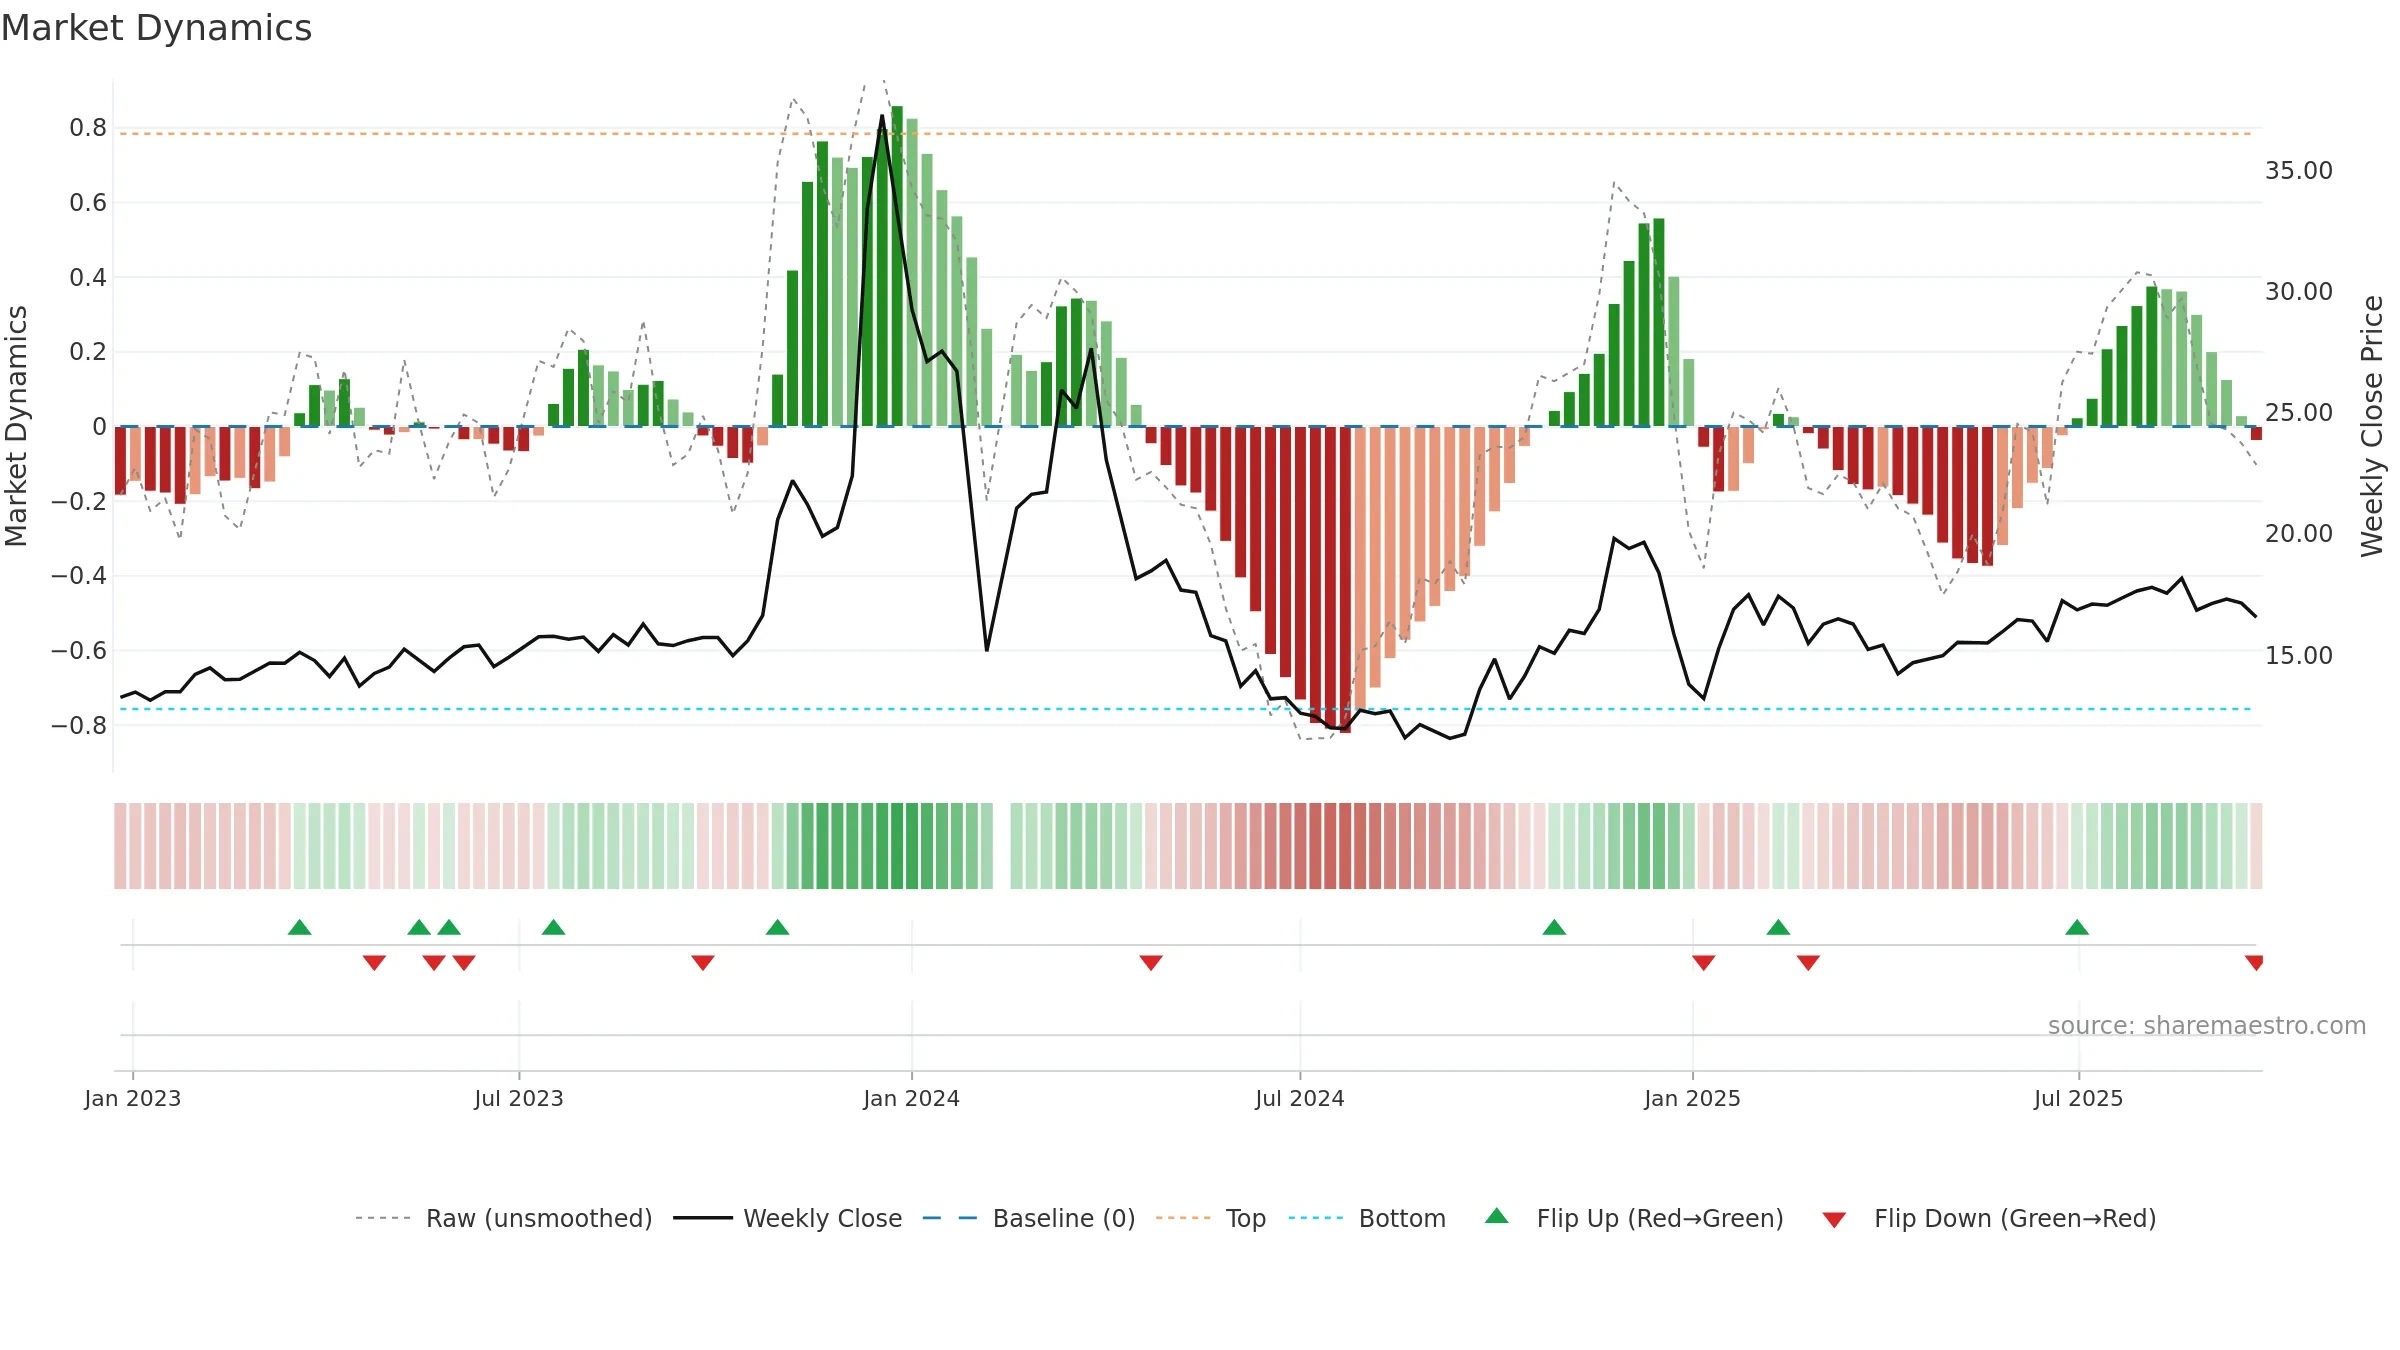Viewport: 2400px width, 1350px height.
Task: Click the orange dashed Top legend line sample
Action: pyautogui.click(x=1183, y=1218)
